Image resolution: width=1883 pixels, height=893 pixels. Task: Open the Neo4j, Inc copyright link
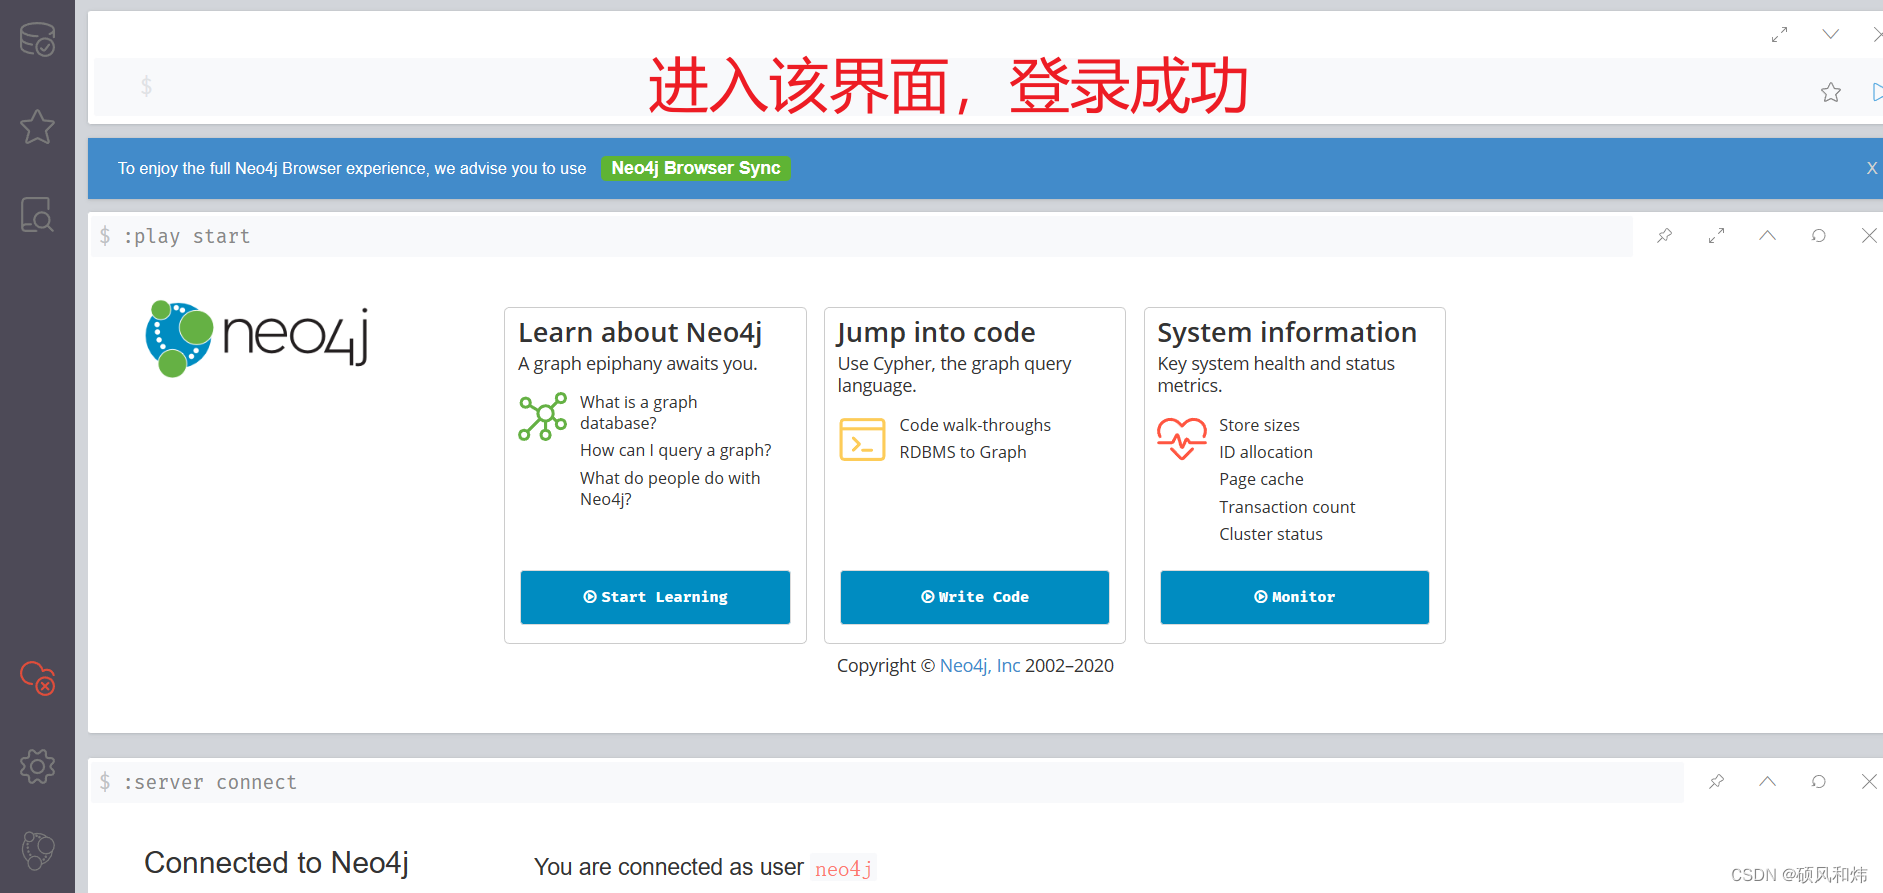click(x=980, y=666)
